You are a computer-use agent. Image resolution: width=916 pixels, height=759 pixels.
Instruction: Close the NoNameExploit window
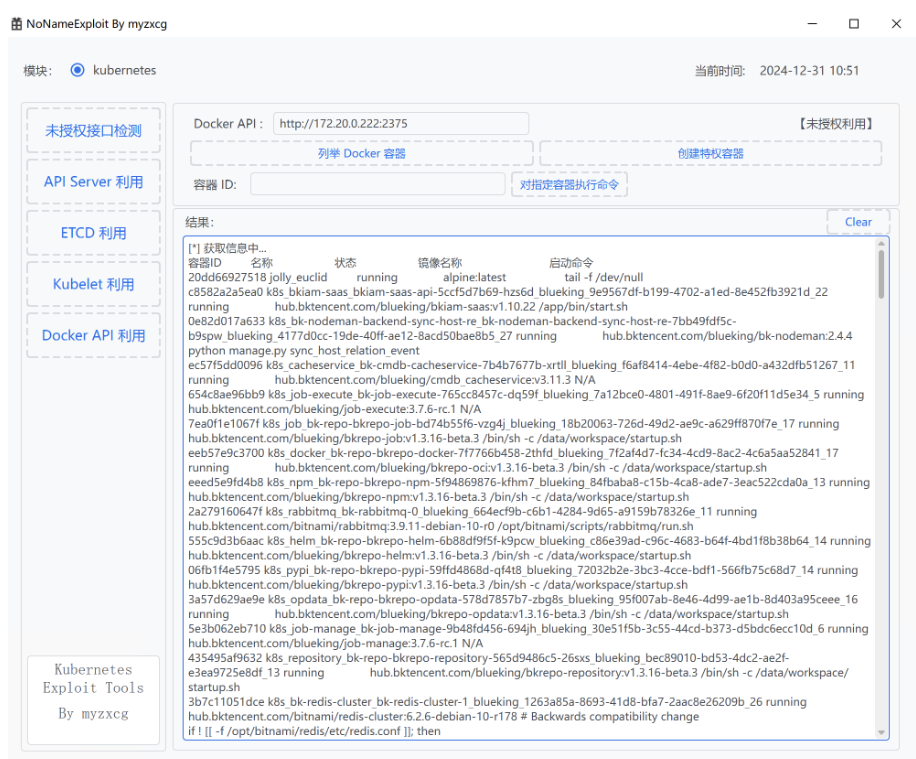[896, 24]
